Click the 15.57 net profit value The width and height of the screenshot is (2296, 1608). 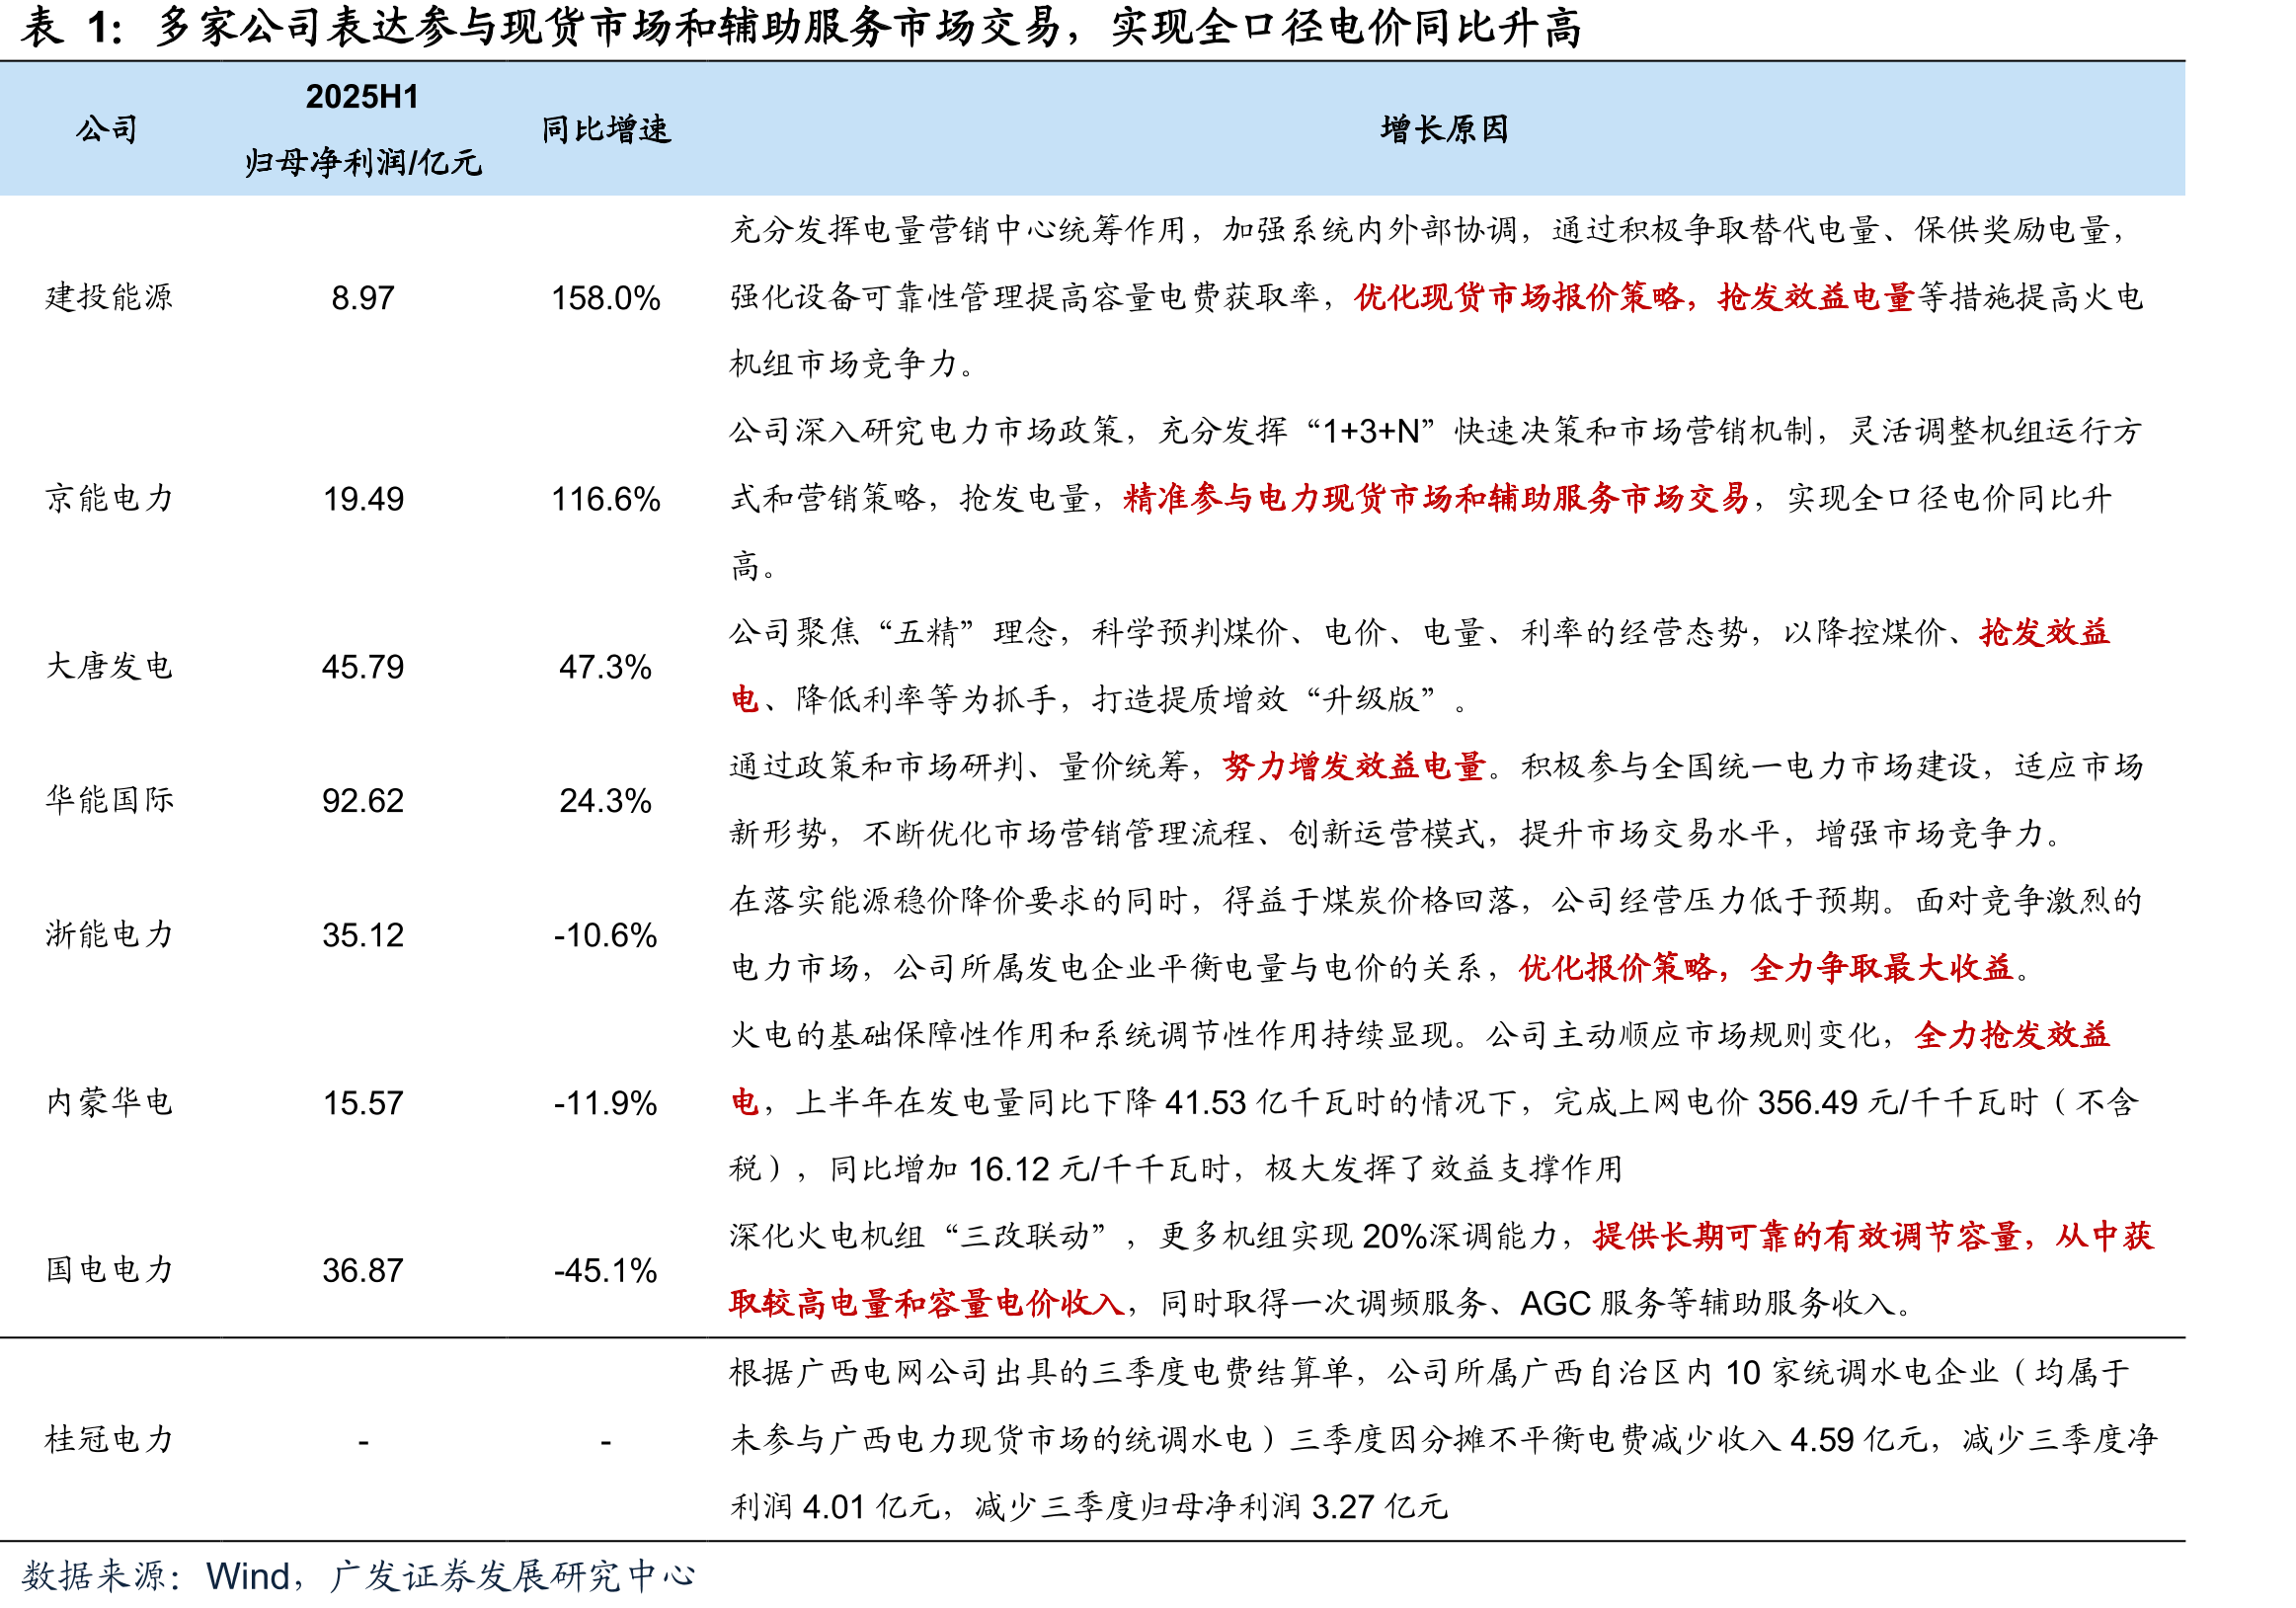click(x=363, y=1103)
